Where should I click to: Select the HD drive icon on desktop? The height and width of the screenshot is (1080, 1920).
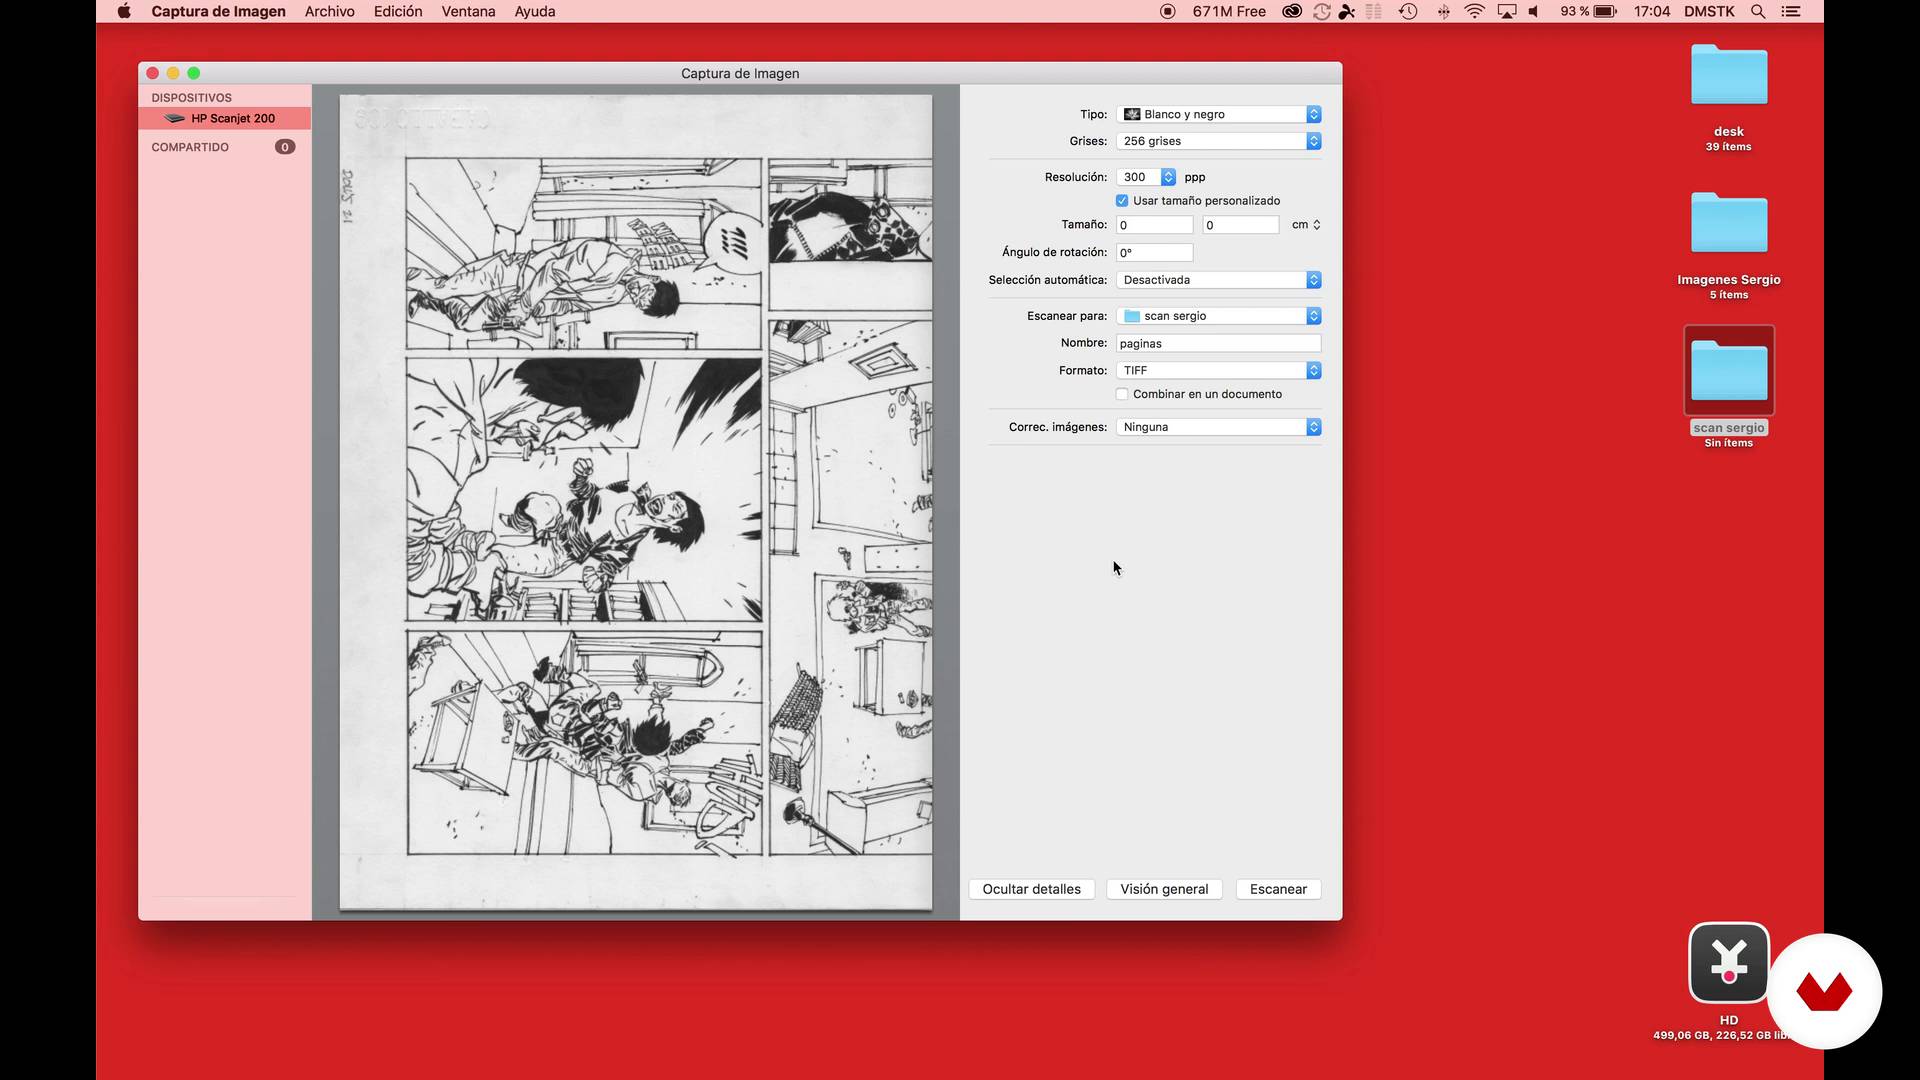1729,963
